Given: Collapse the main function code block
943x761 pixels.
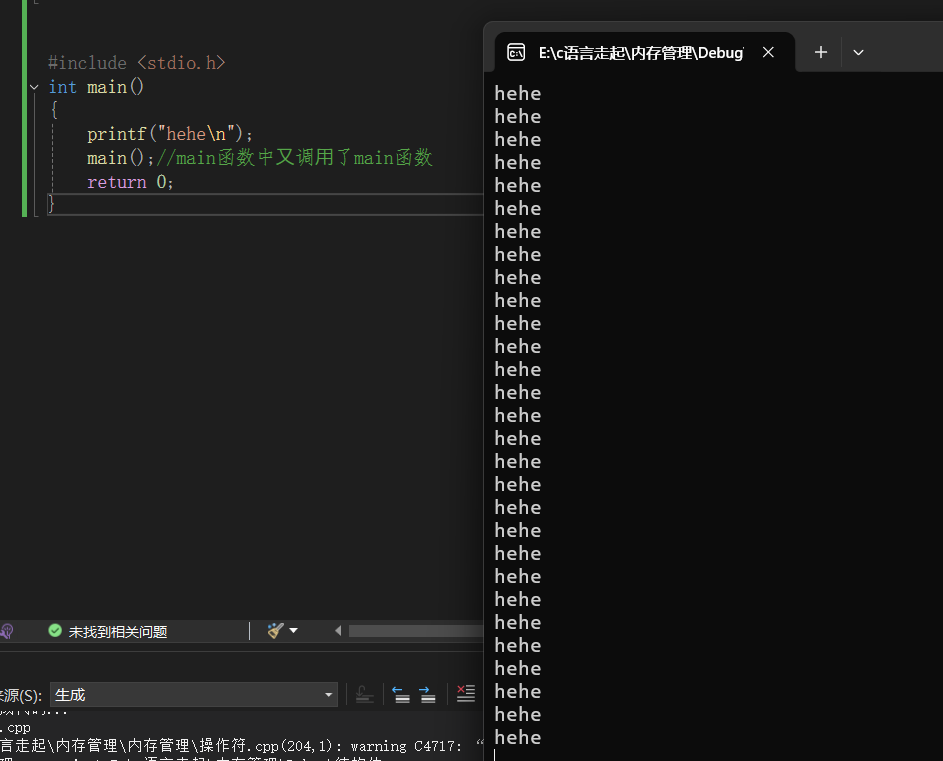Looking at the screenshot, I should 34,87.
